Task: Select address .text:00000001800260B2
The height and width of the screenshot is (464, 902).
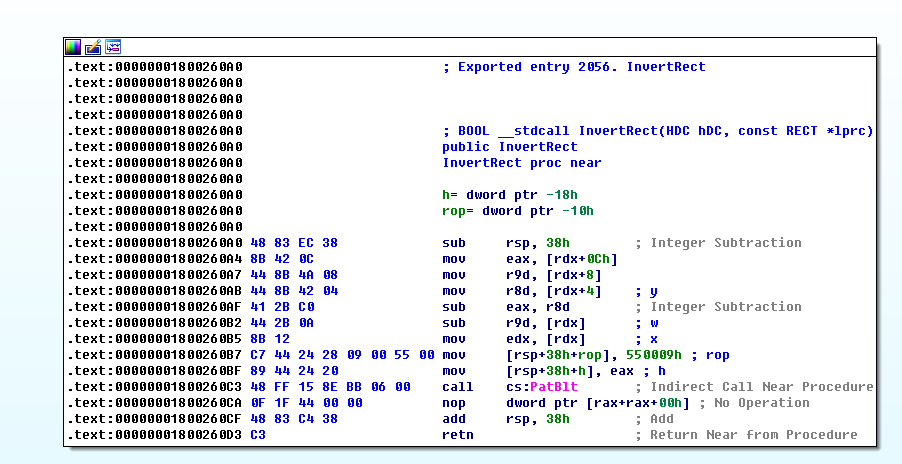Action: click(155, 323)
